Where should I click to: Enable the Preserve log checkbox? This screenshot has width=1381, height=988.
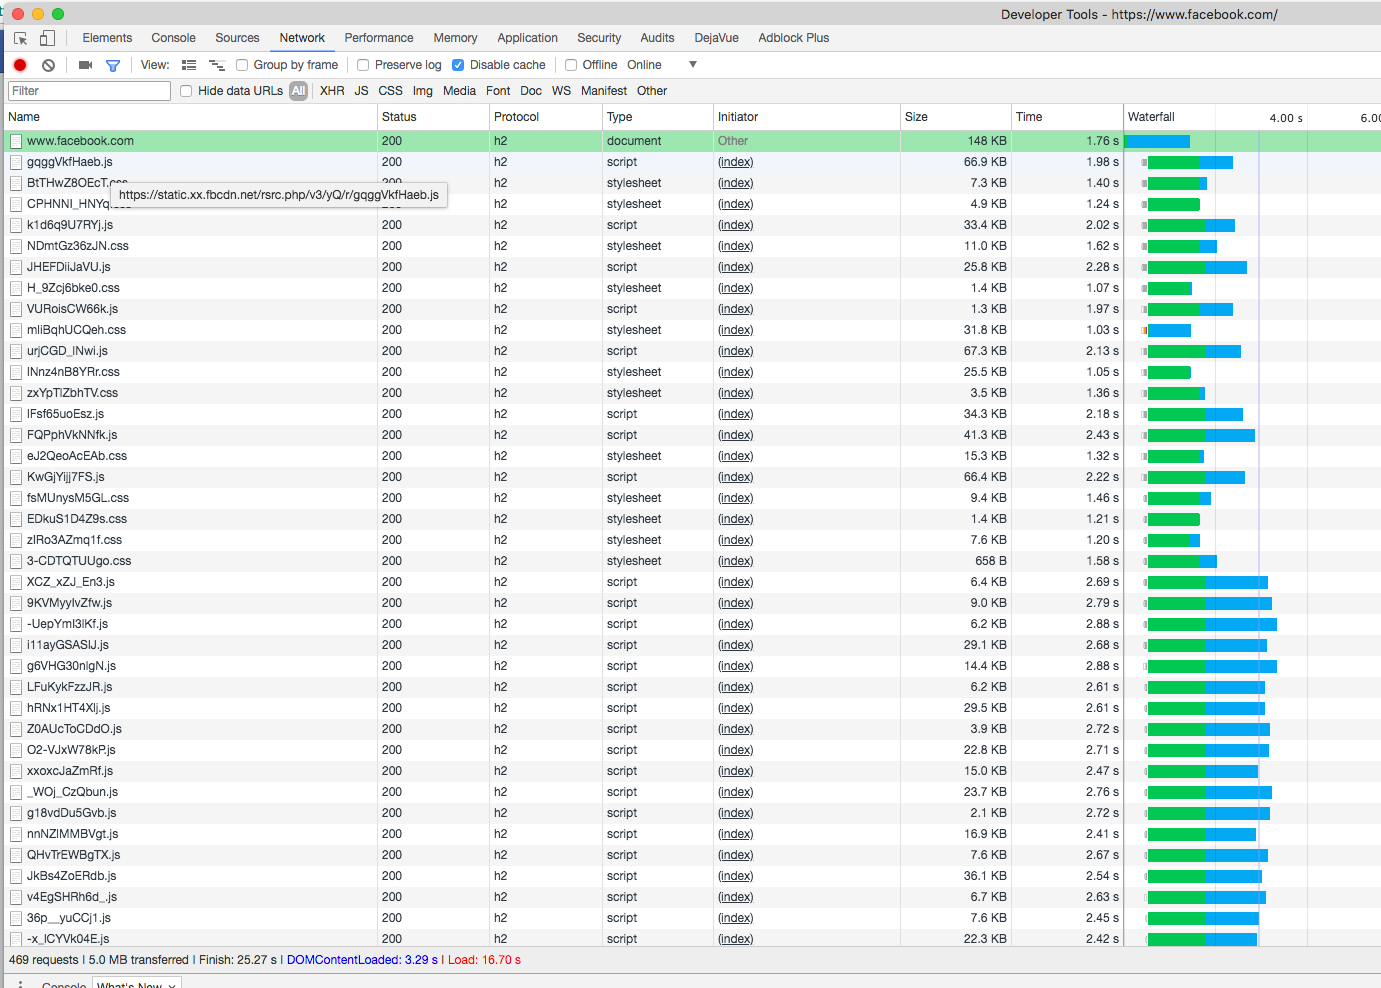[x=363, y=65]
